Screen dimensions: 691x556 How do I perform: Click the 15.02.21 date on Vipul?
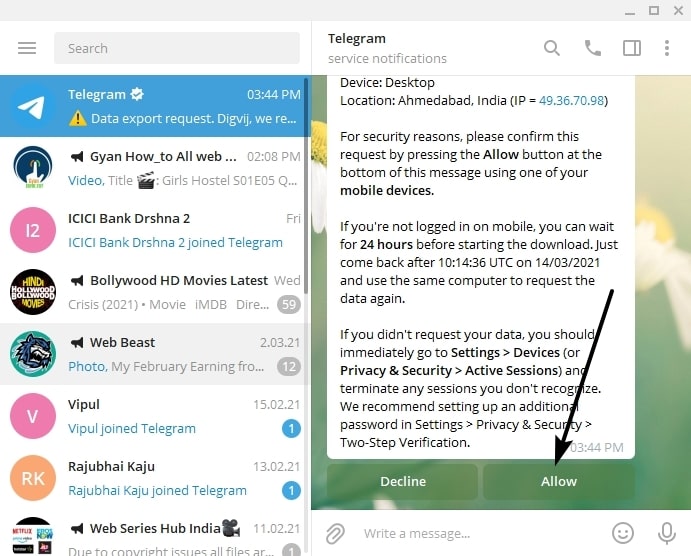point(276,404)
